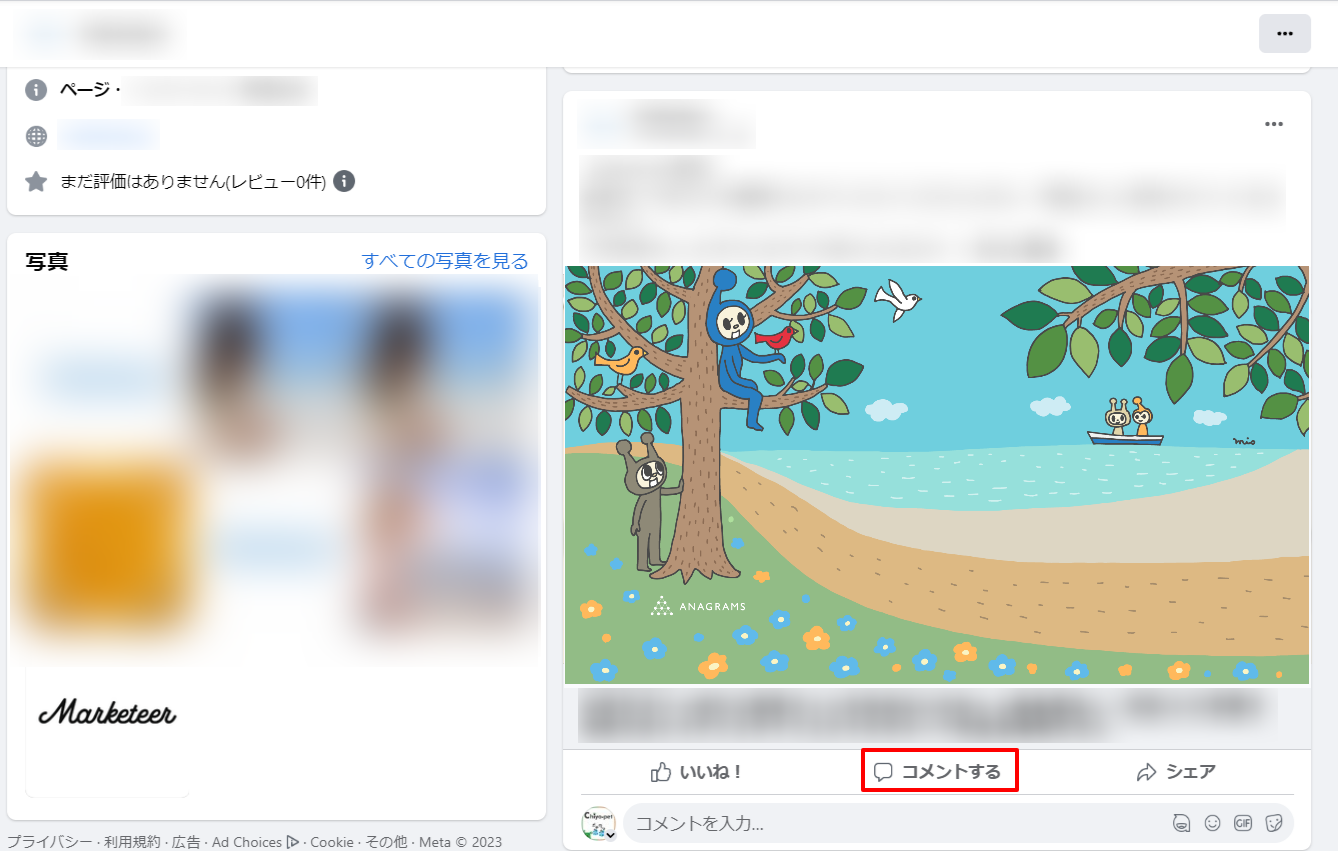
Task: Add a GIF to the comment
Action: pos(1243,823)
